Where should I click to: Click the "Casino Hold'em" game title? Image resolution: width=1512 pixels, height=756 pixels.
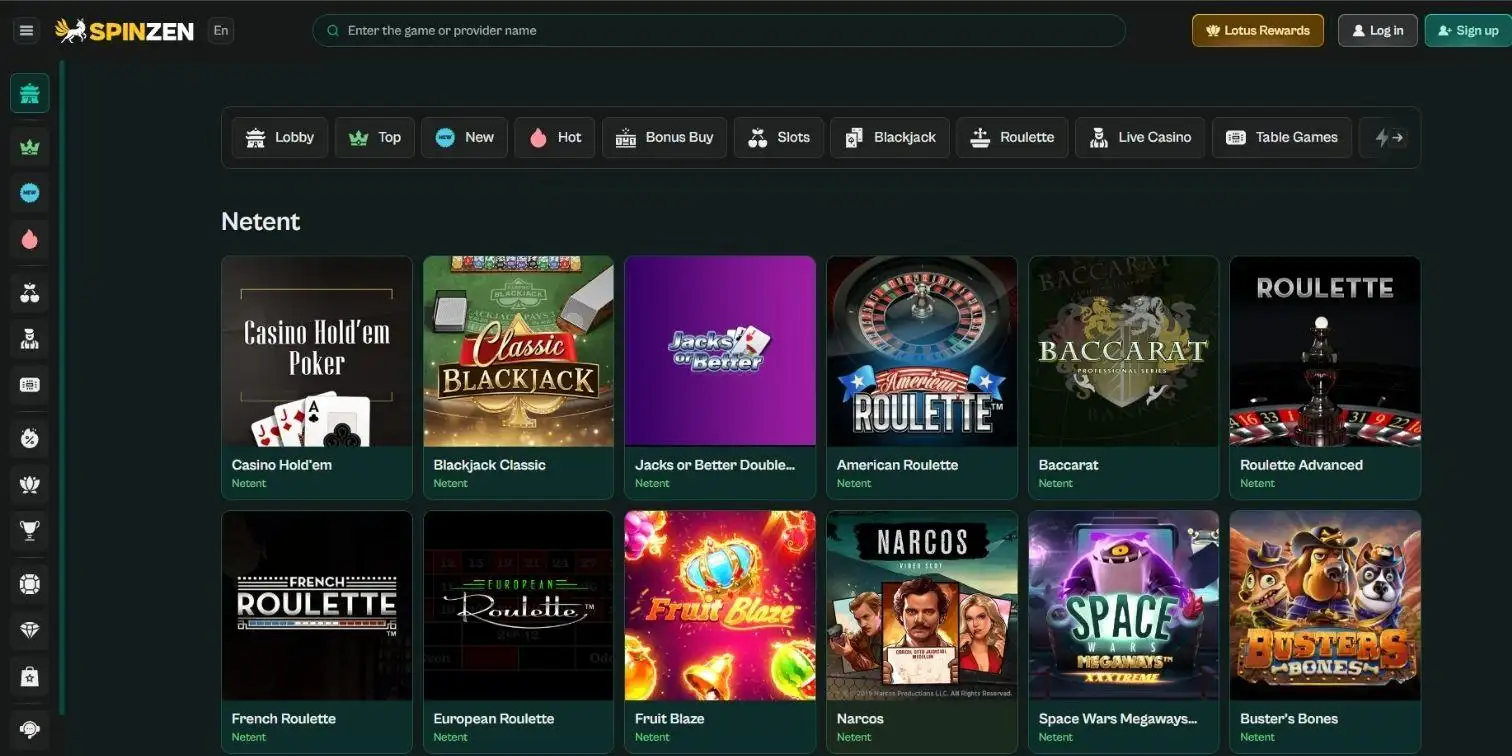[x=282, y=465]
